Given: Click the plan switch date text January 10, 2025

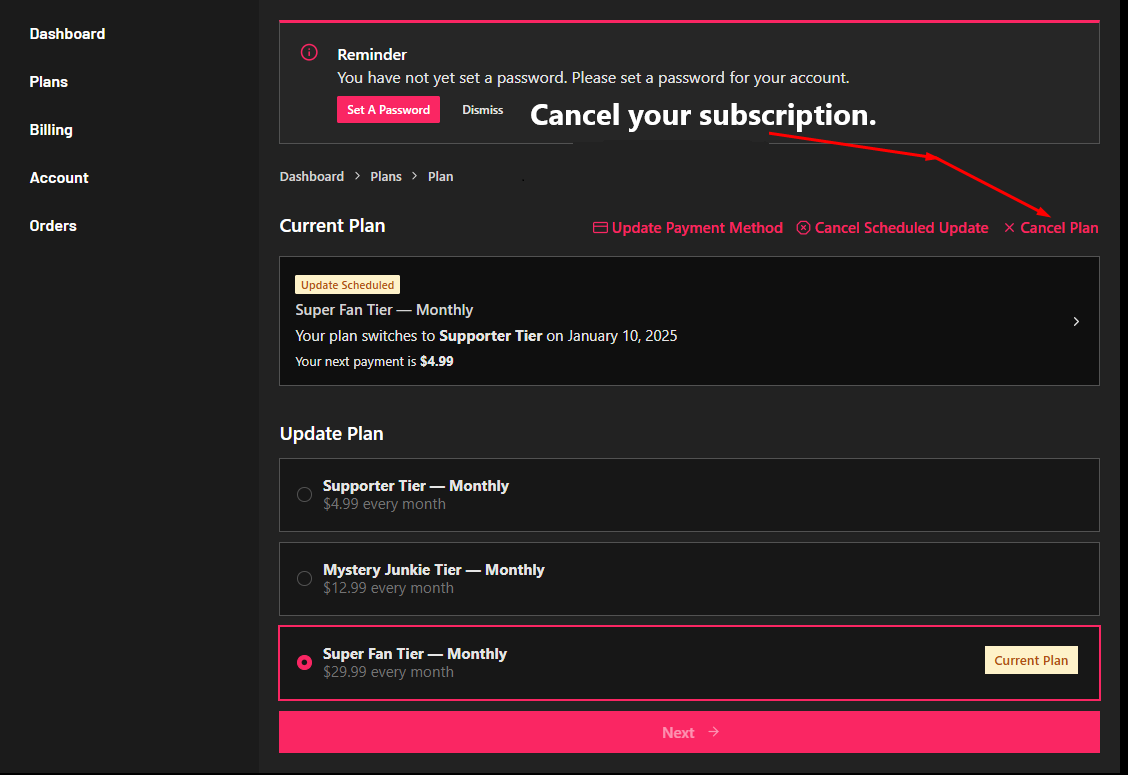Looking at the screenshot, I should click(622, 336).
